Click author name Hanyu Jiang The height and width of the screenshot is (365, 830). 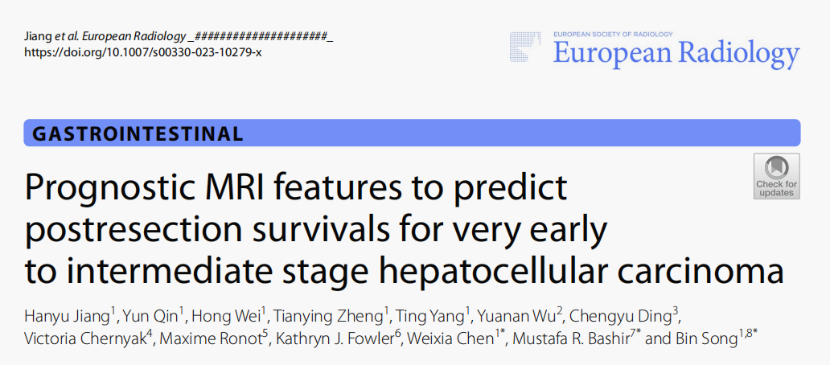click(x=67, y=316)
